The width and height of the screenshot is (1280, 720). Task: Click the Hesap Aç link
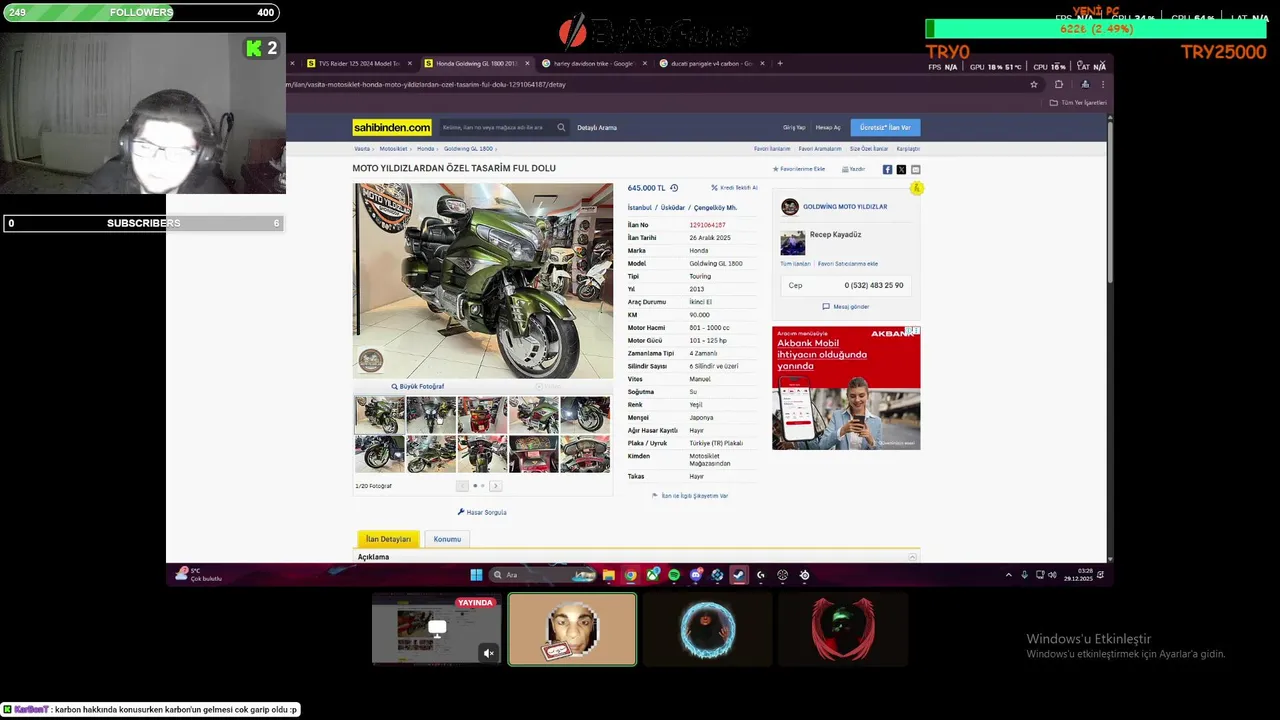828,127
